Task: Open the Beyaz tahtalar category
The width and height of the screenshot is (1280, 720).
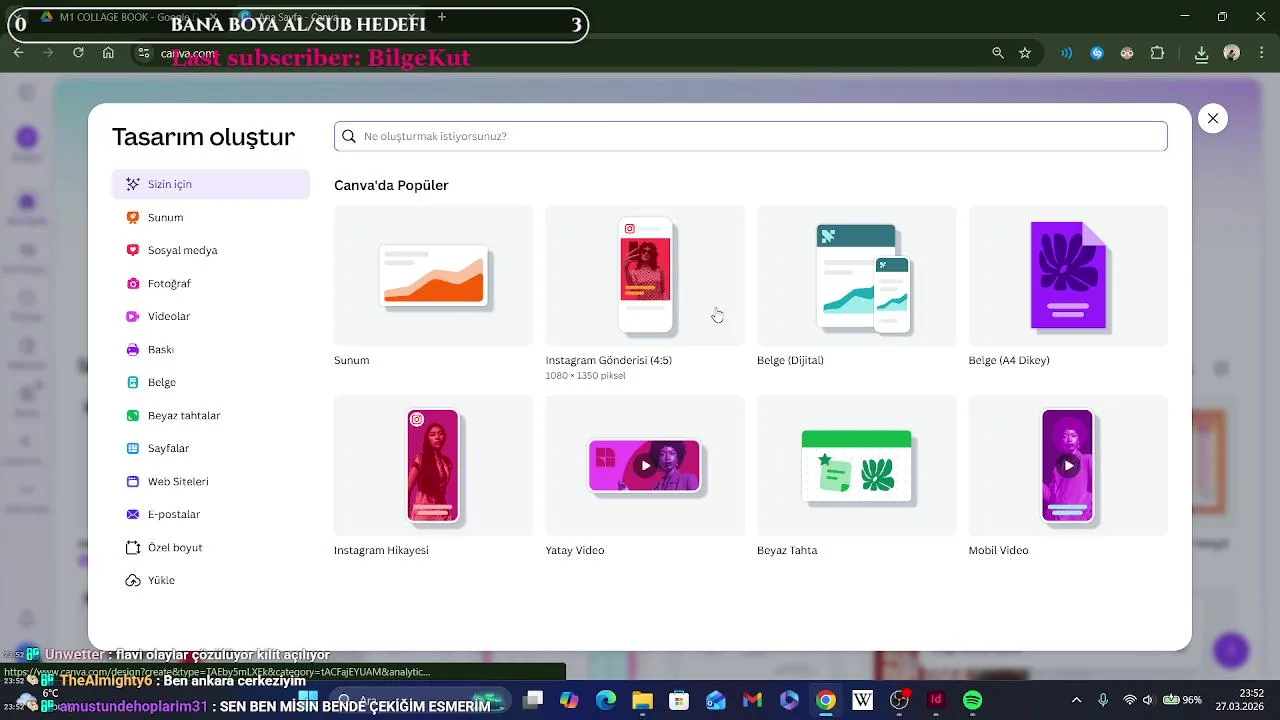Action: click(x=211, y=415)
